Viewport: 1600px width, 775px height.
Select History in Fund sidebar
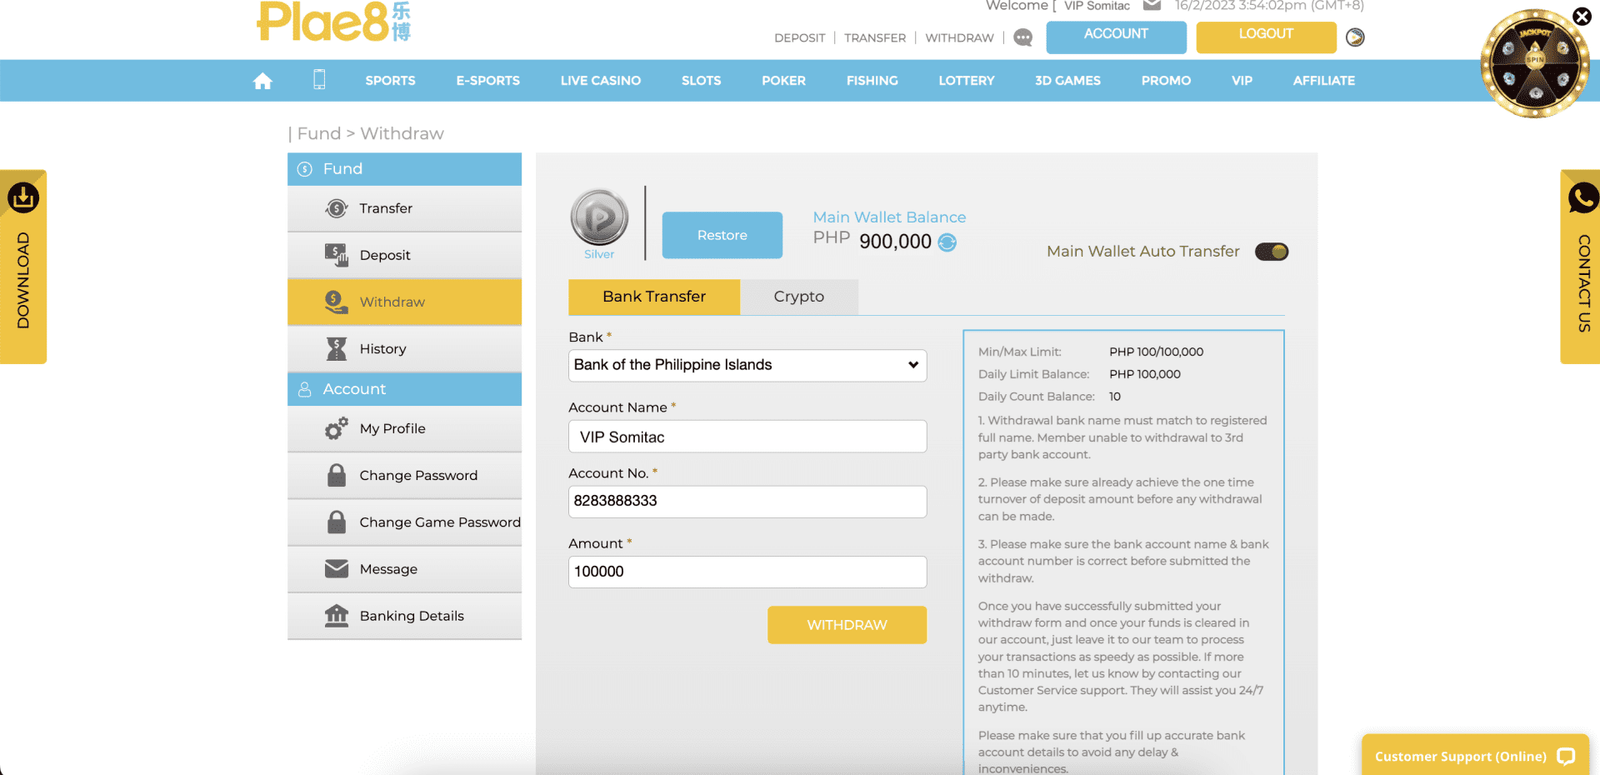[404, 348]
